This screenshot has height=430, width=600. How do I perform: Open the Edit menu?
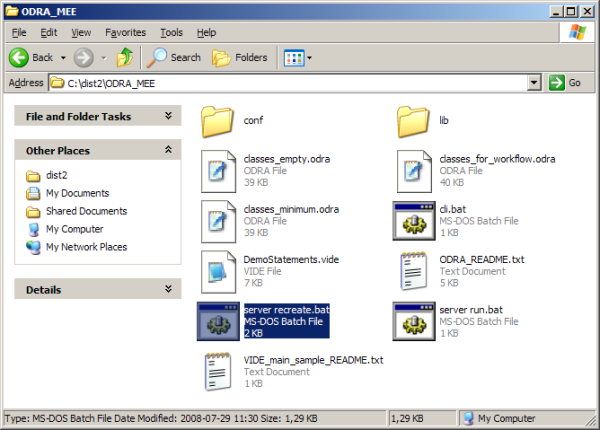49,33
